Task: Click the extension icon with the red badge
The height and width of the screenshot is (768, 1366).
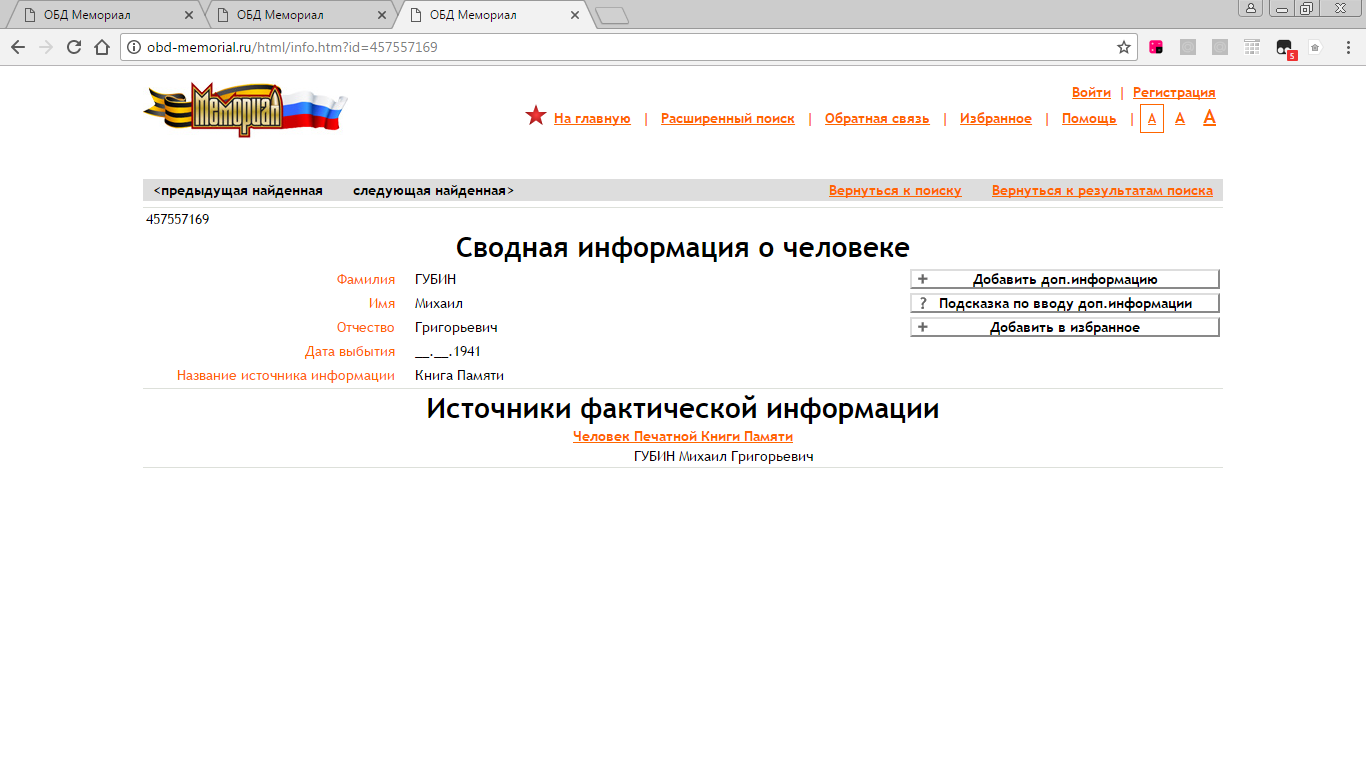Action: click(1285, 48)
